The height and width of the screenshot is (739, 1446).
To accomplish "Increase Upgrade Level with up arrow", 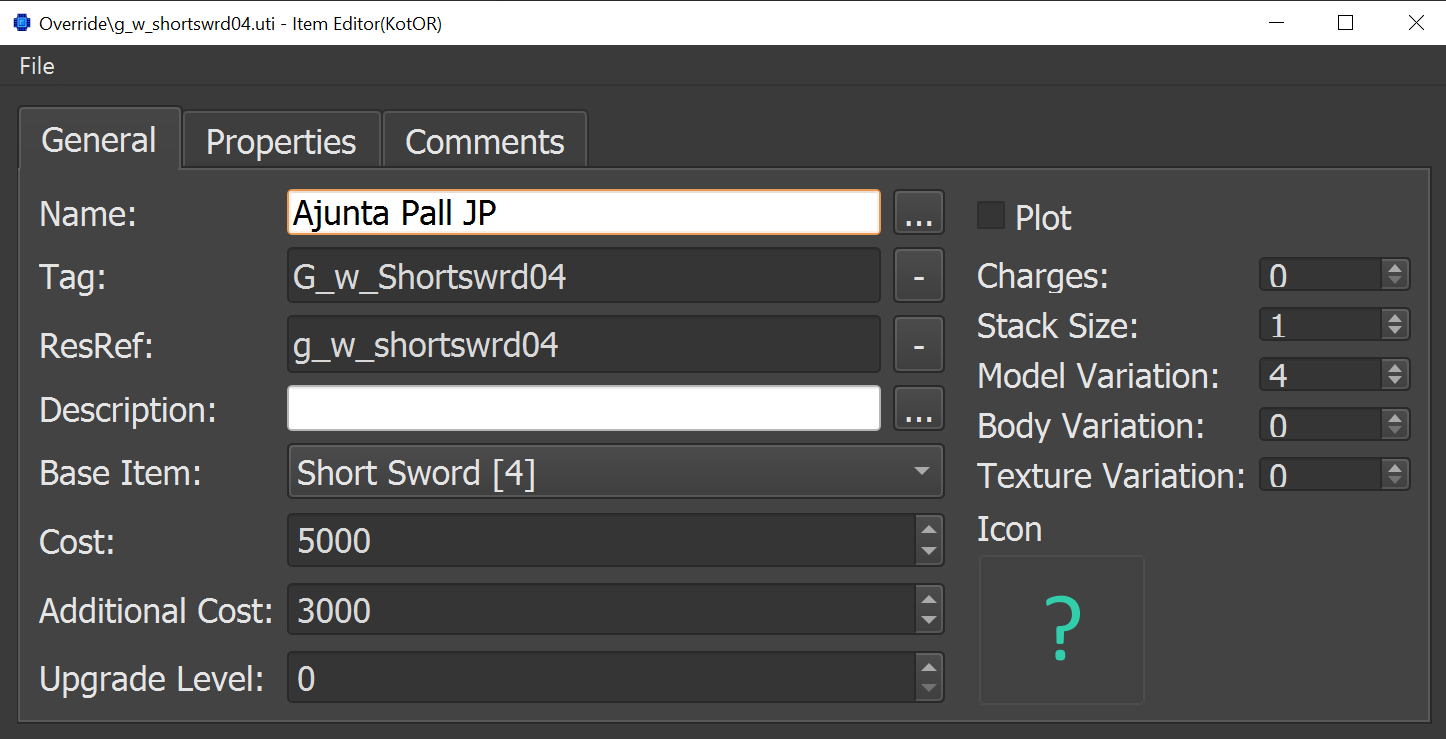I will tap(929, 669).
